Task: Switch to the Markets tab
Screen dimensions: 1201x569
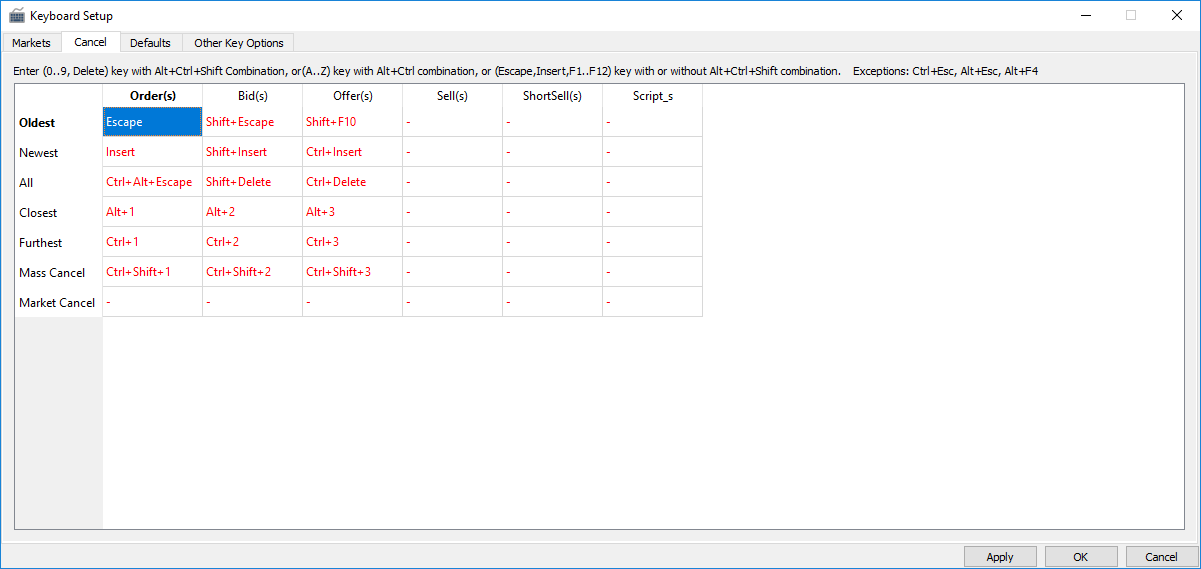Action: [31, 43]
